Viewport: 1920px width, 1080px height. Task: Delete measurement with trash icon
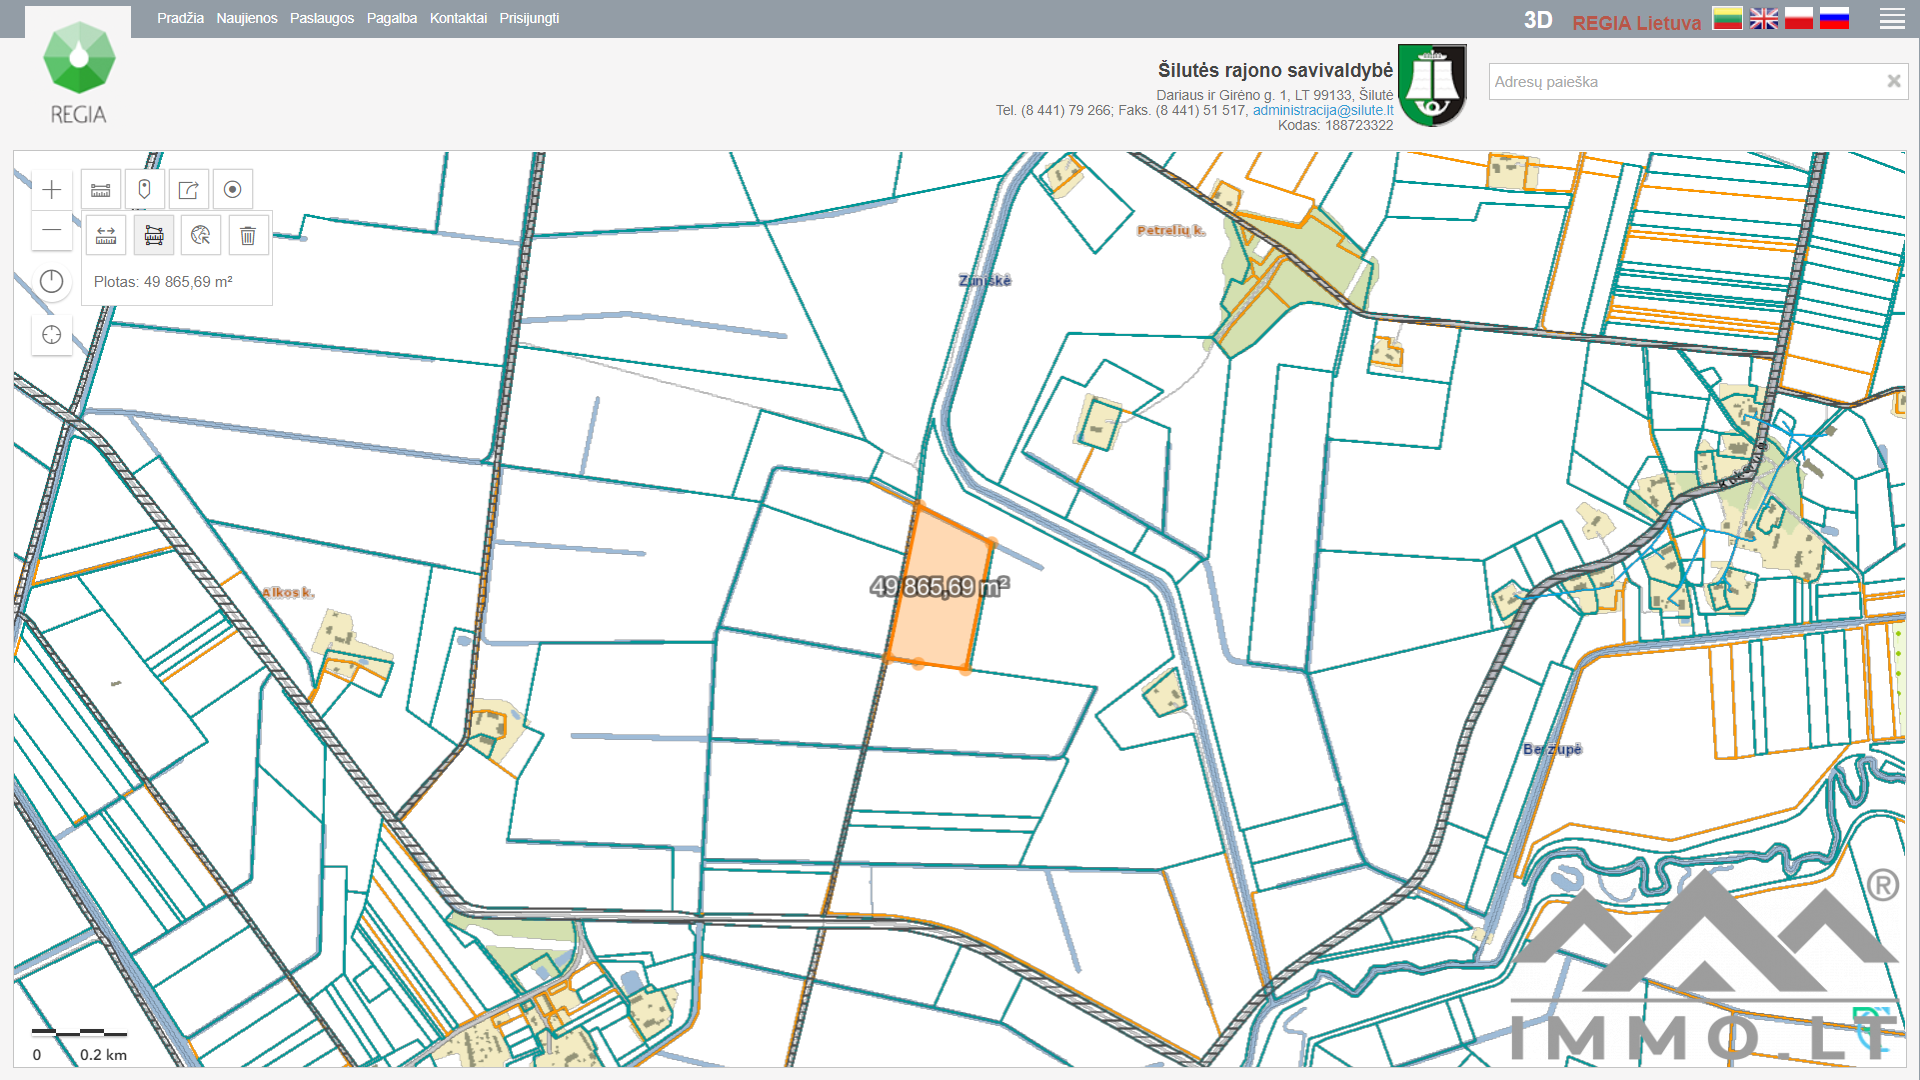click(248, 236)
